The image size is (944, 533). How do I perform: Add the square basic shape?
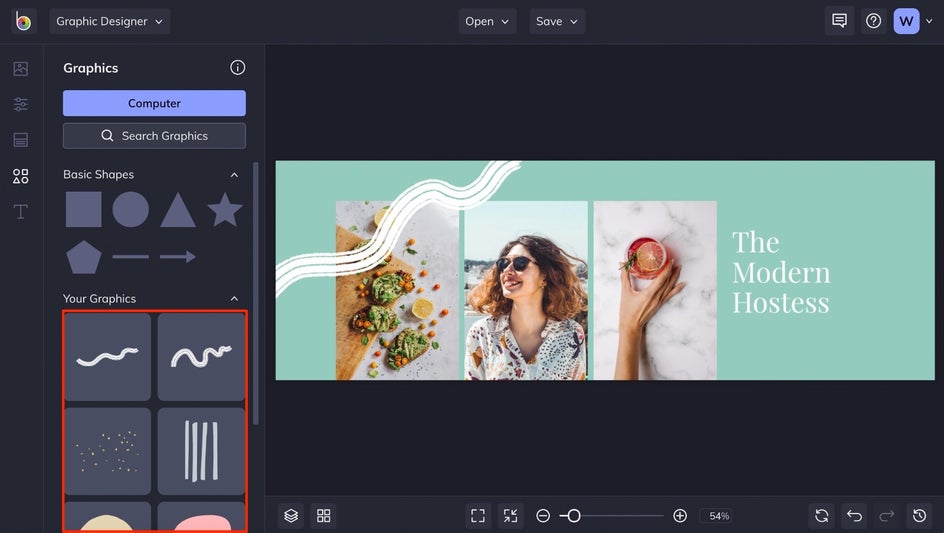[x=84, y=210]
